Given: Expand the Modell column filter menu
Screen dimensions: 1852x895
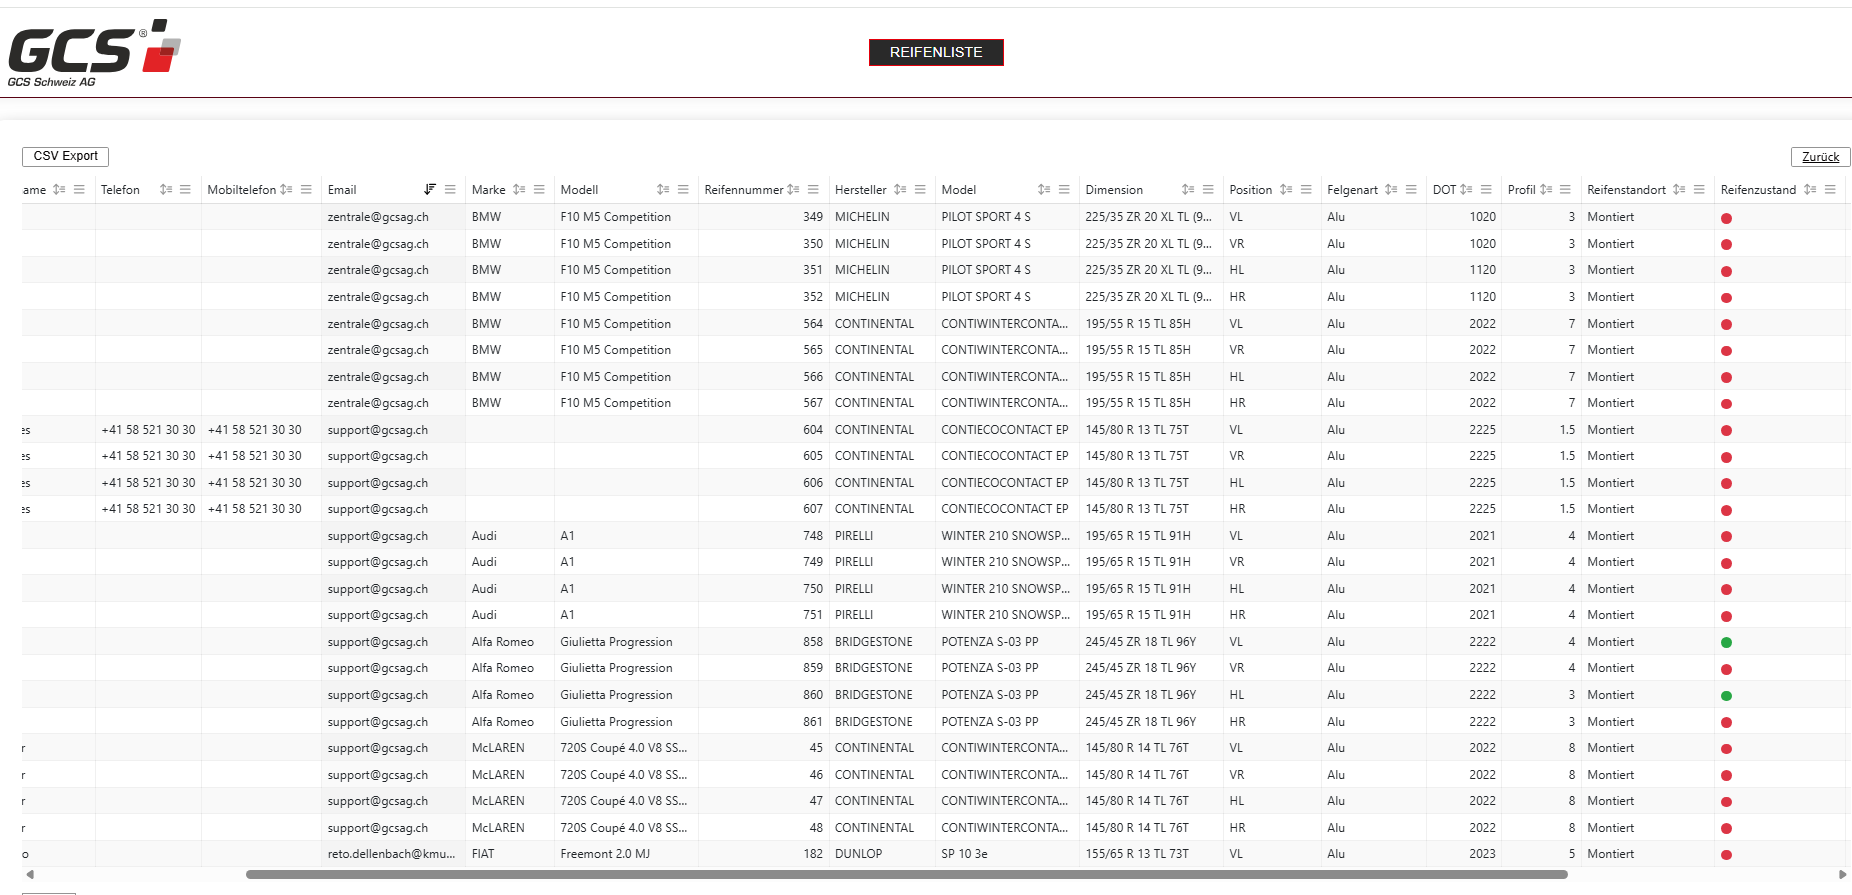Looking at the screenshot, I should [683, 190].
